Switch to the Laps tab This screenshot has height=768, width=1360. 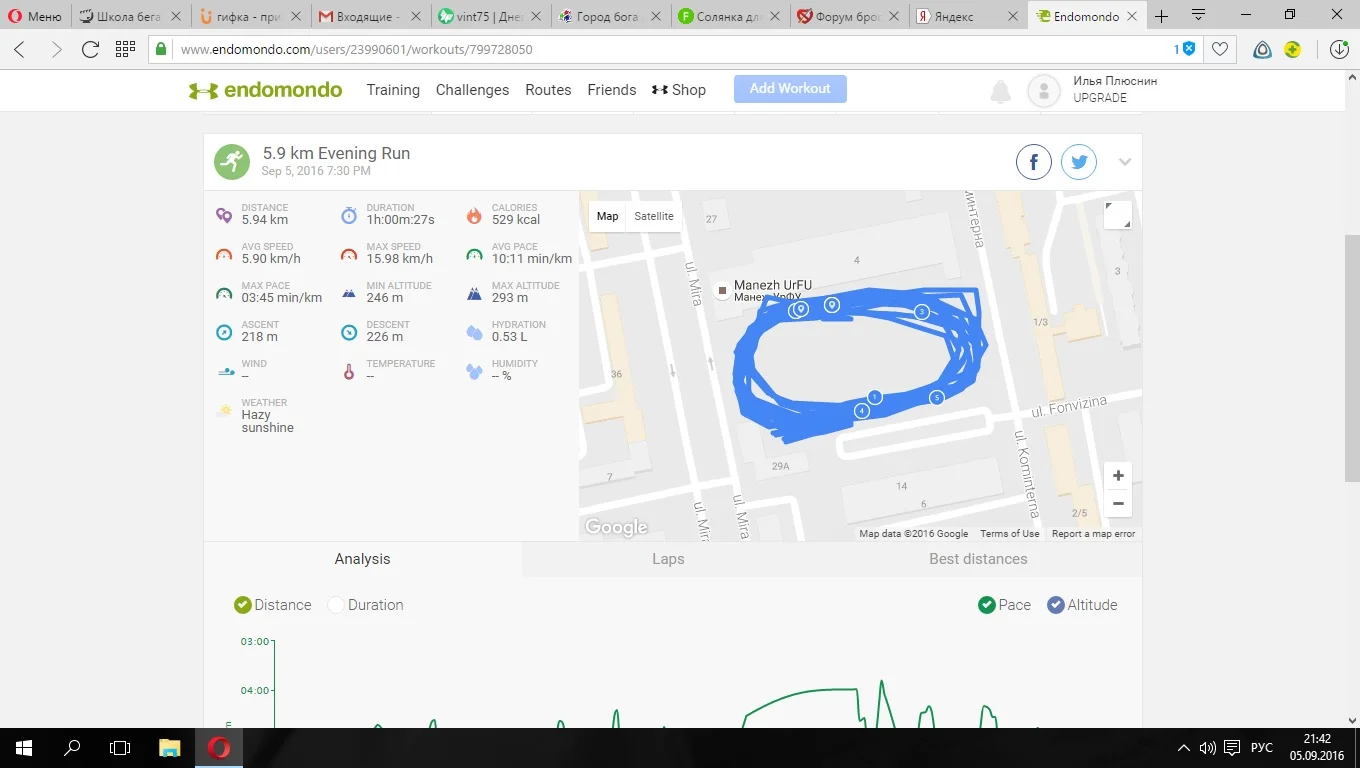(668, 559)
